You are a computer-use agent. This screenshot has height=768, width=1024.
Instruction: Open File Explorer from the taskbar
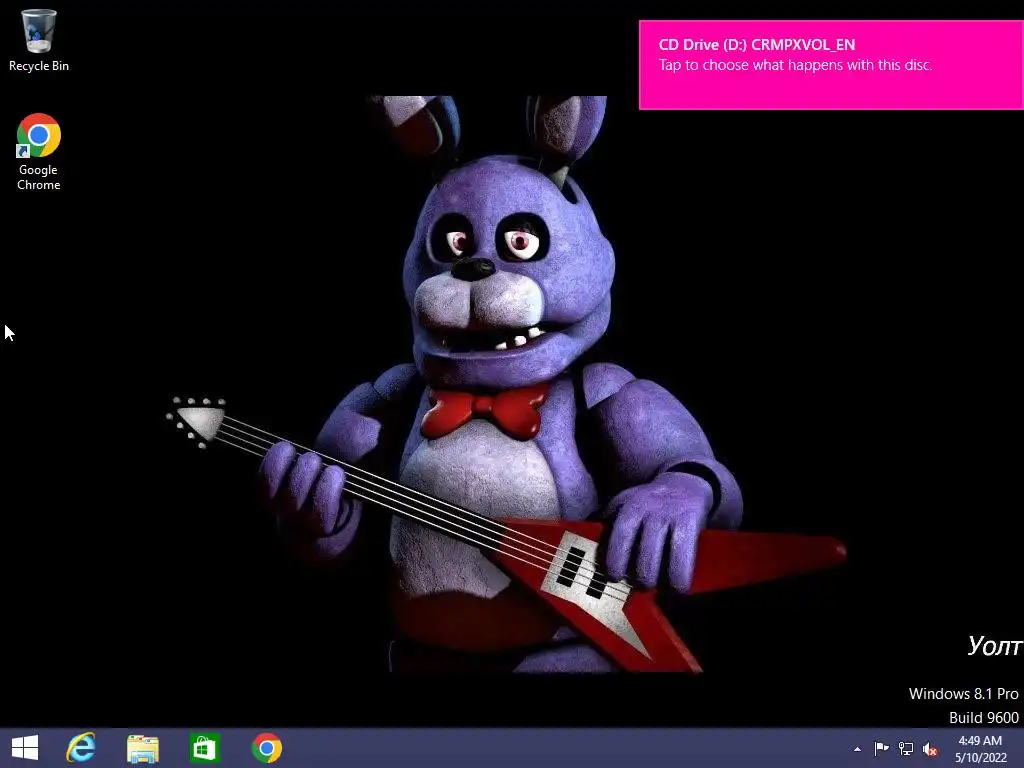click(142, 748)
